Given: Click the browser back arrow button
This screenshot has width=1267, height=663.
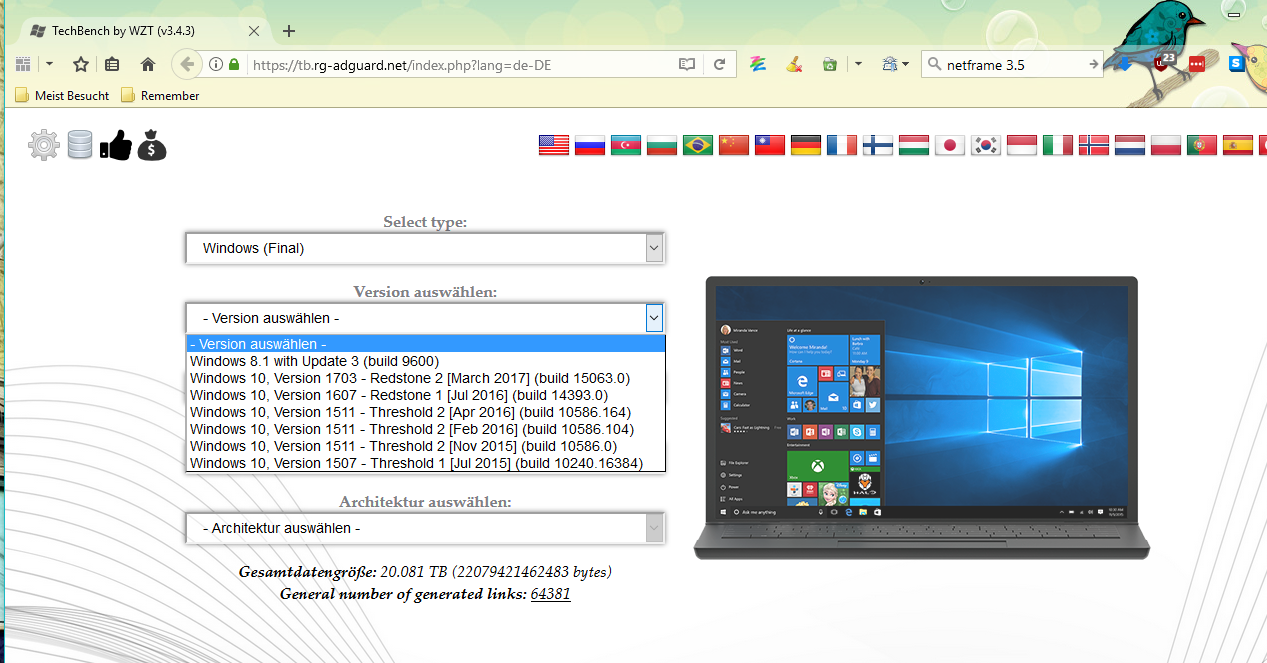Looking at the screenshot, I should pos(186,64).
